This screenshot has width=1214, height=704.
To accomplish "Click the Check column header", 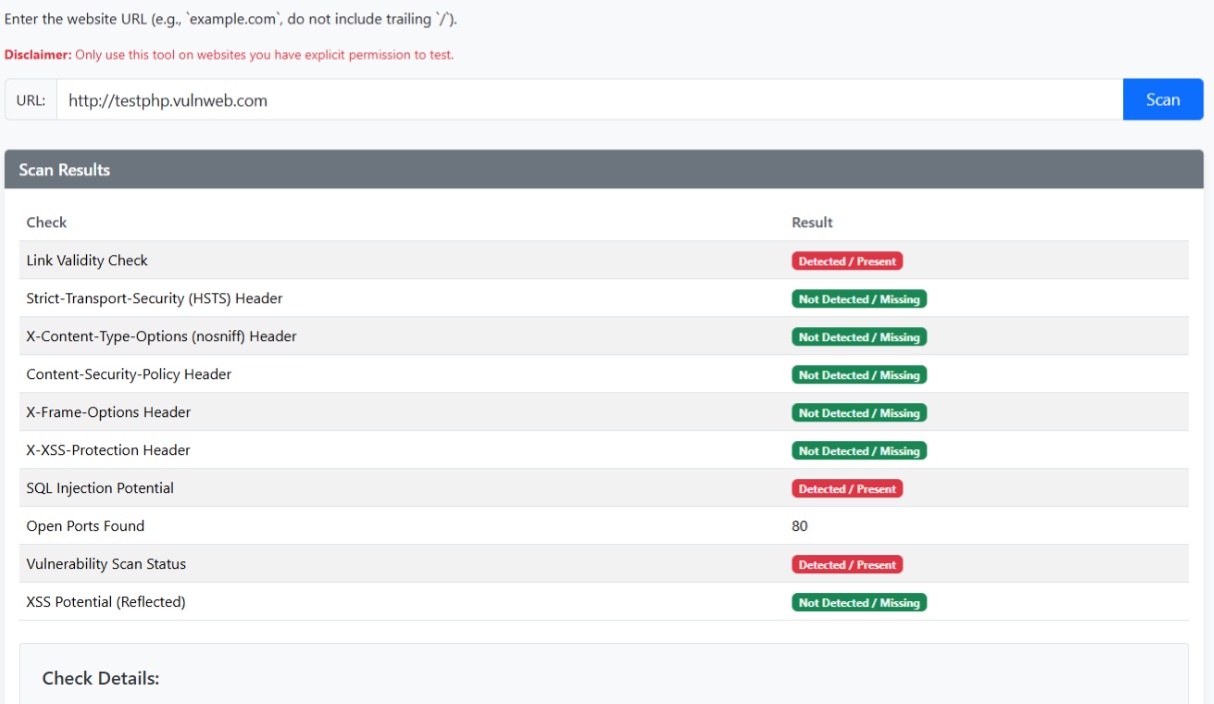I will coord(46,222).
